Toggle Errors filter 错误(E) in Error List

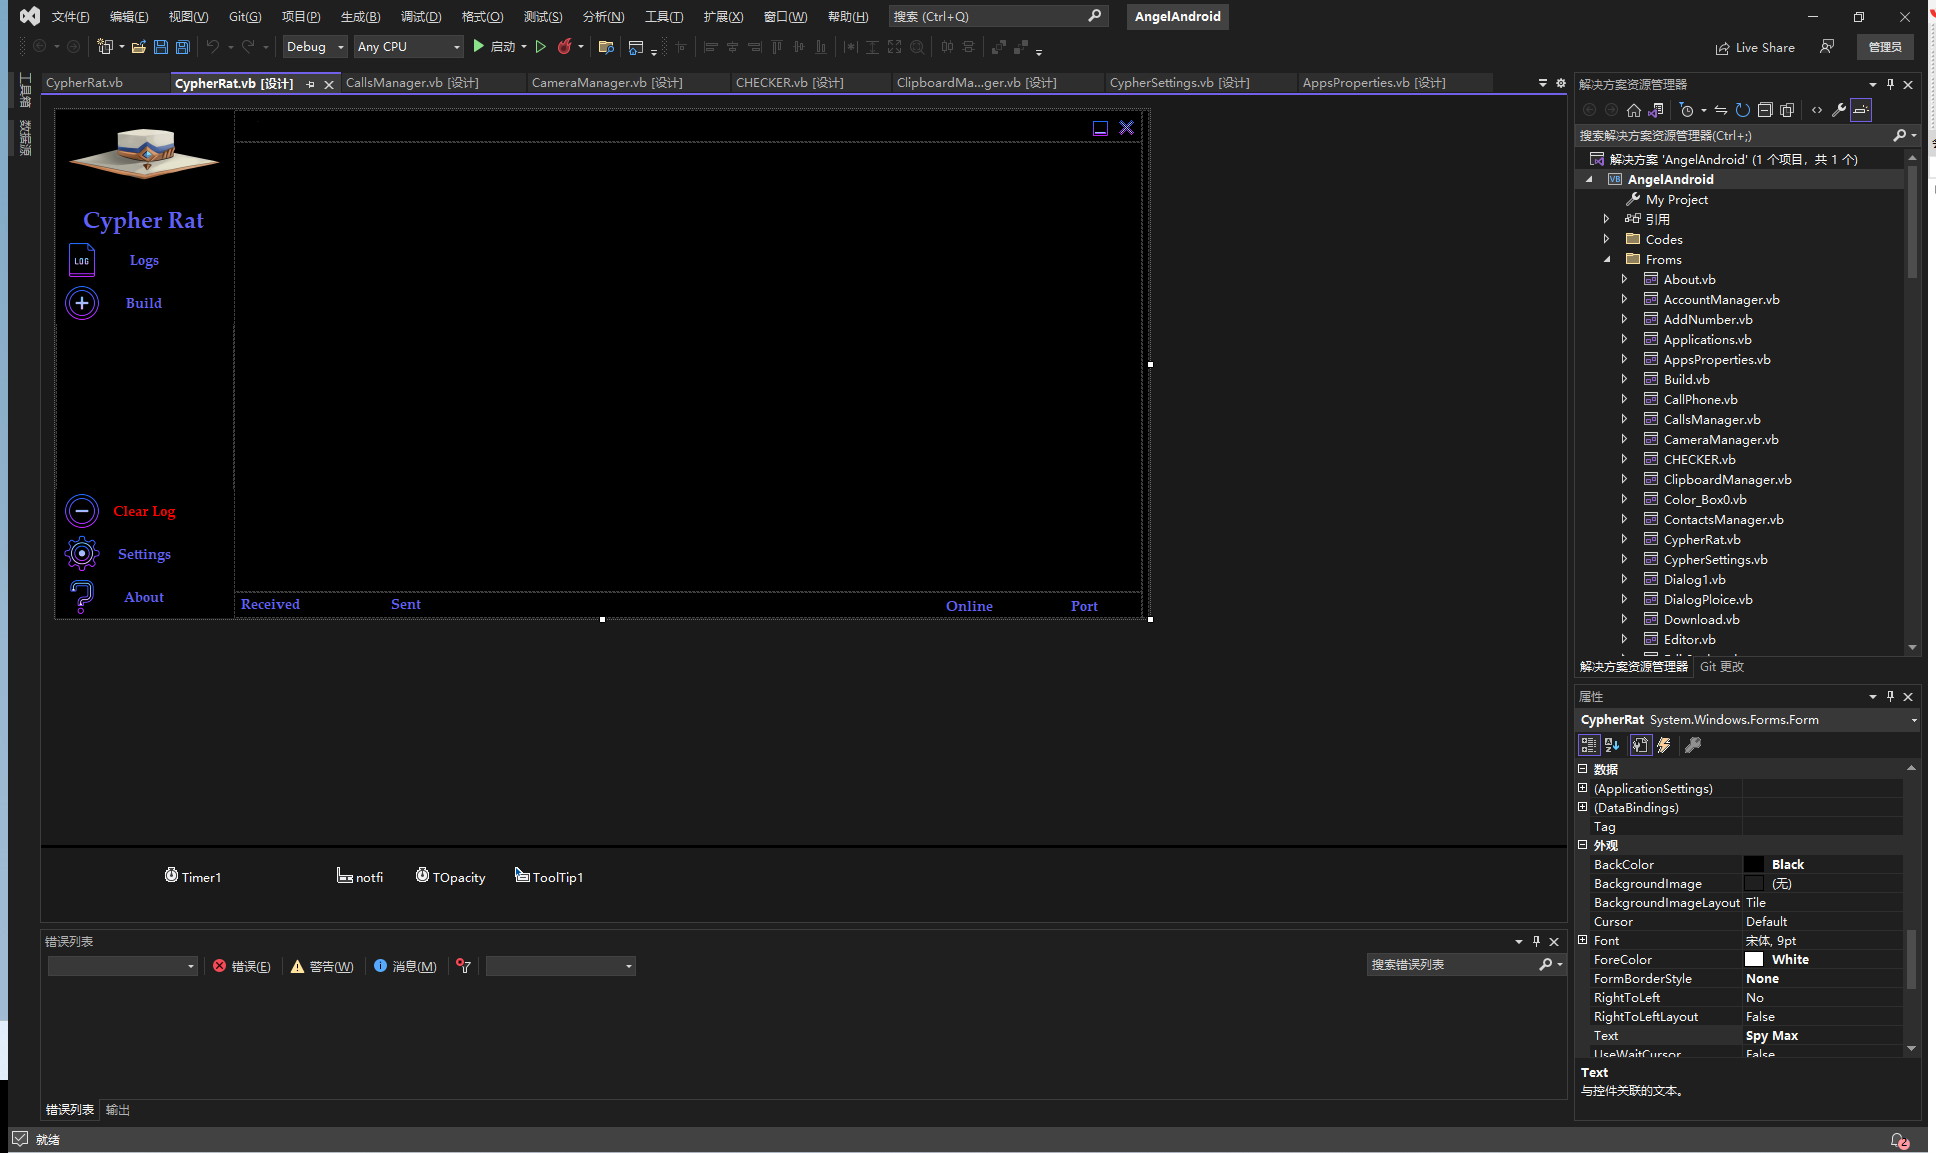(242, 966)
